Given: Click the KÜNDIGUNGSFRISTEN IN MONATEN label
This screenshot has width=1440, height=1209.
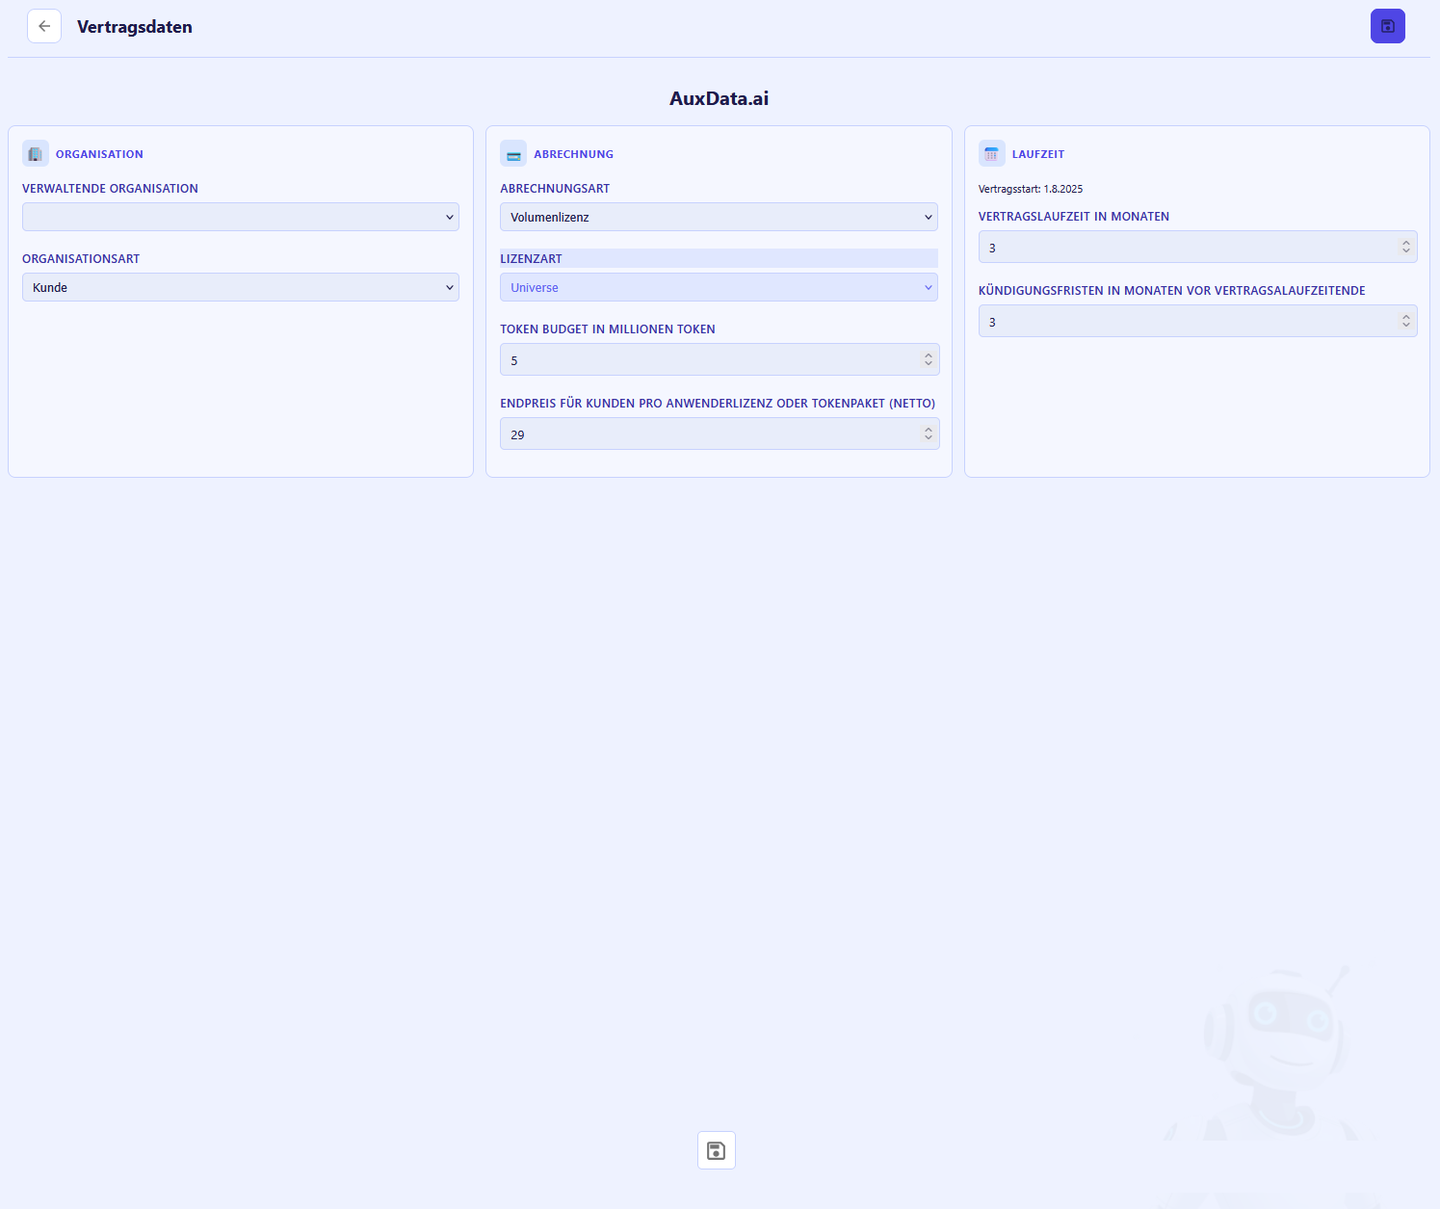Looking at the screenshot, I should coord(1172,290).
